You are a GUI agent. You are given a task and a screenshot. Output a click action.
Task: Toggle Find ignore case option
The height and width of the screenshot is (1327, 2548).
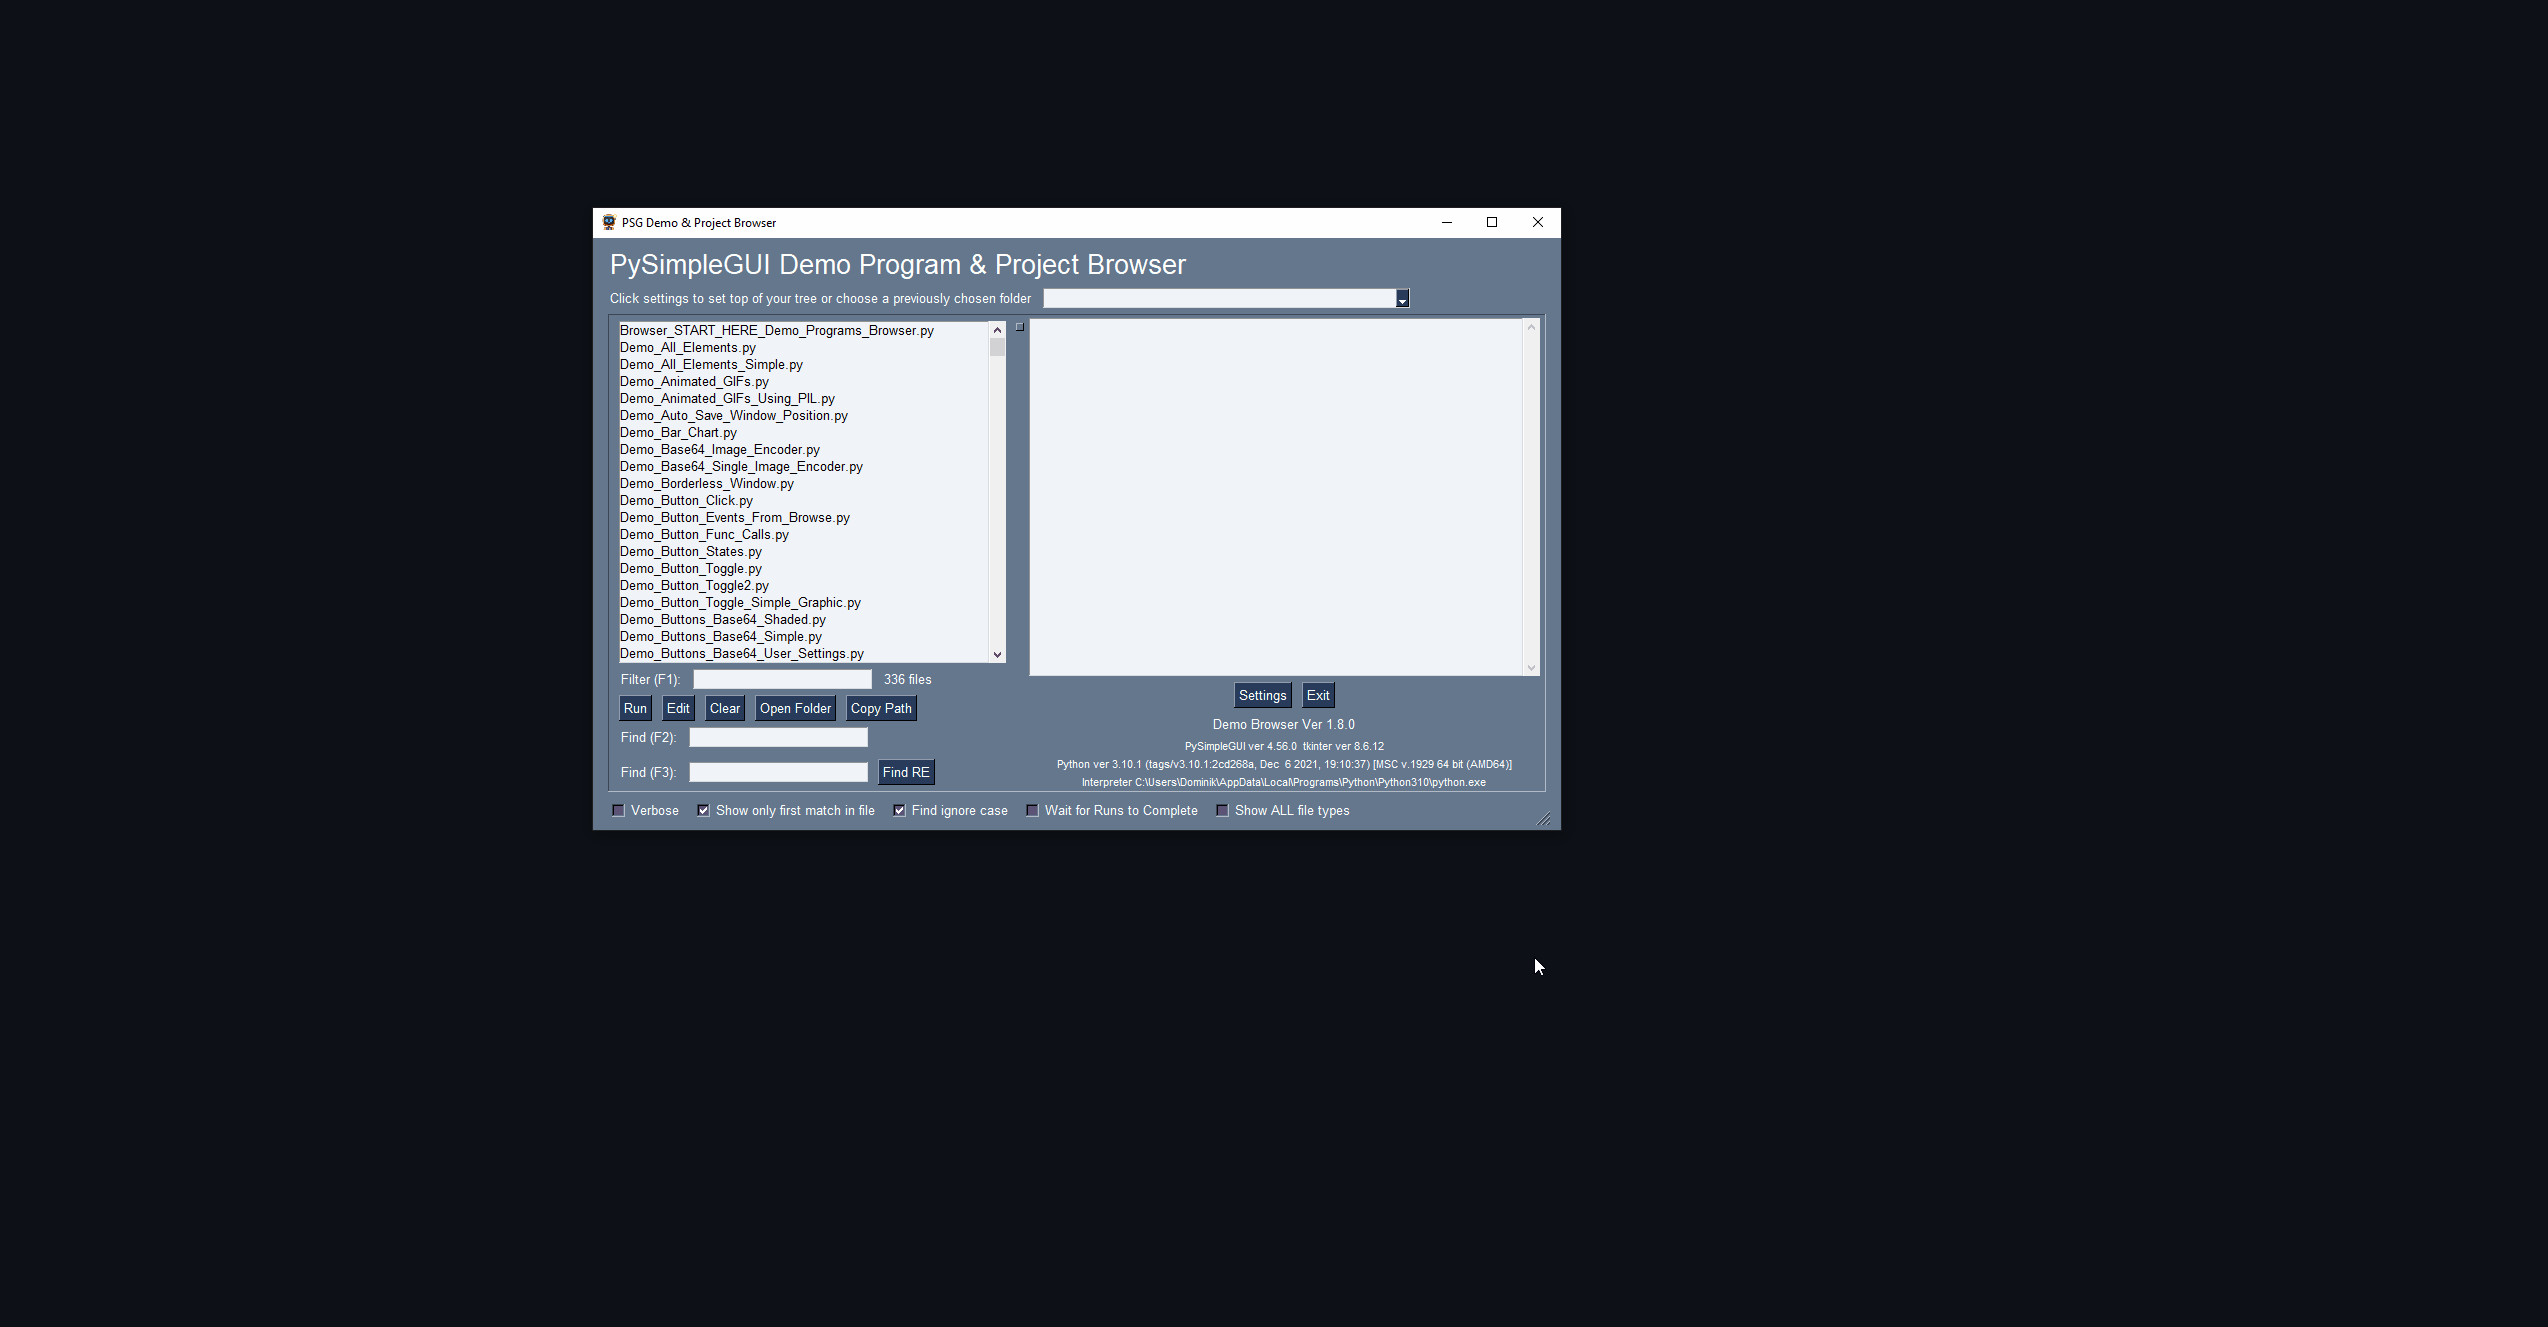click(x=900, y=811)
